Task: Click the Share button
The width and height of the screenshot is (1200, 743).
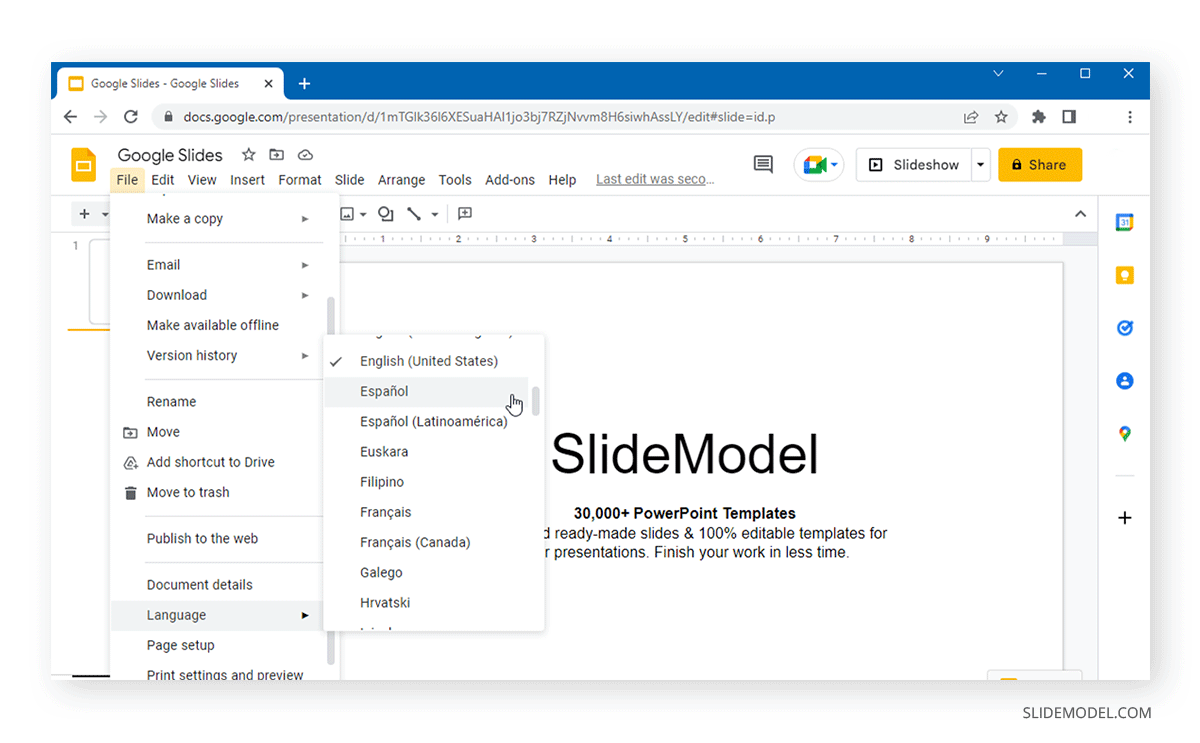Action: (1040, 164)
